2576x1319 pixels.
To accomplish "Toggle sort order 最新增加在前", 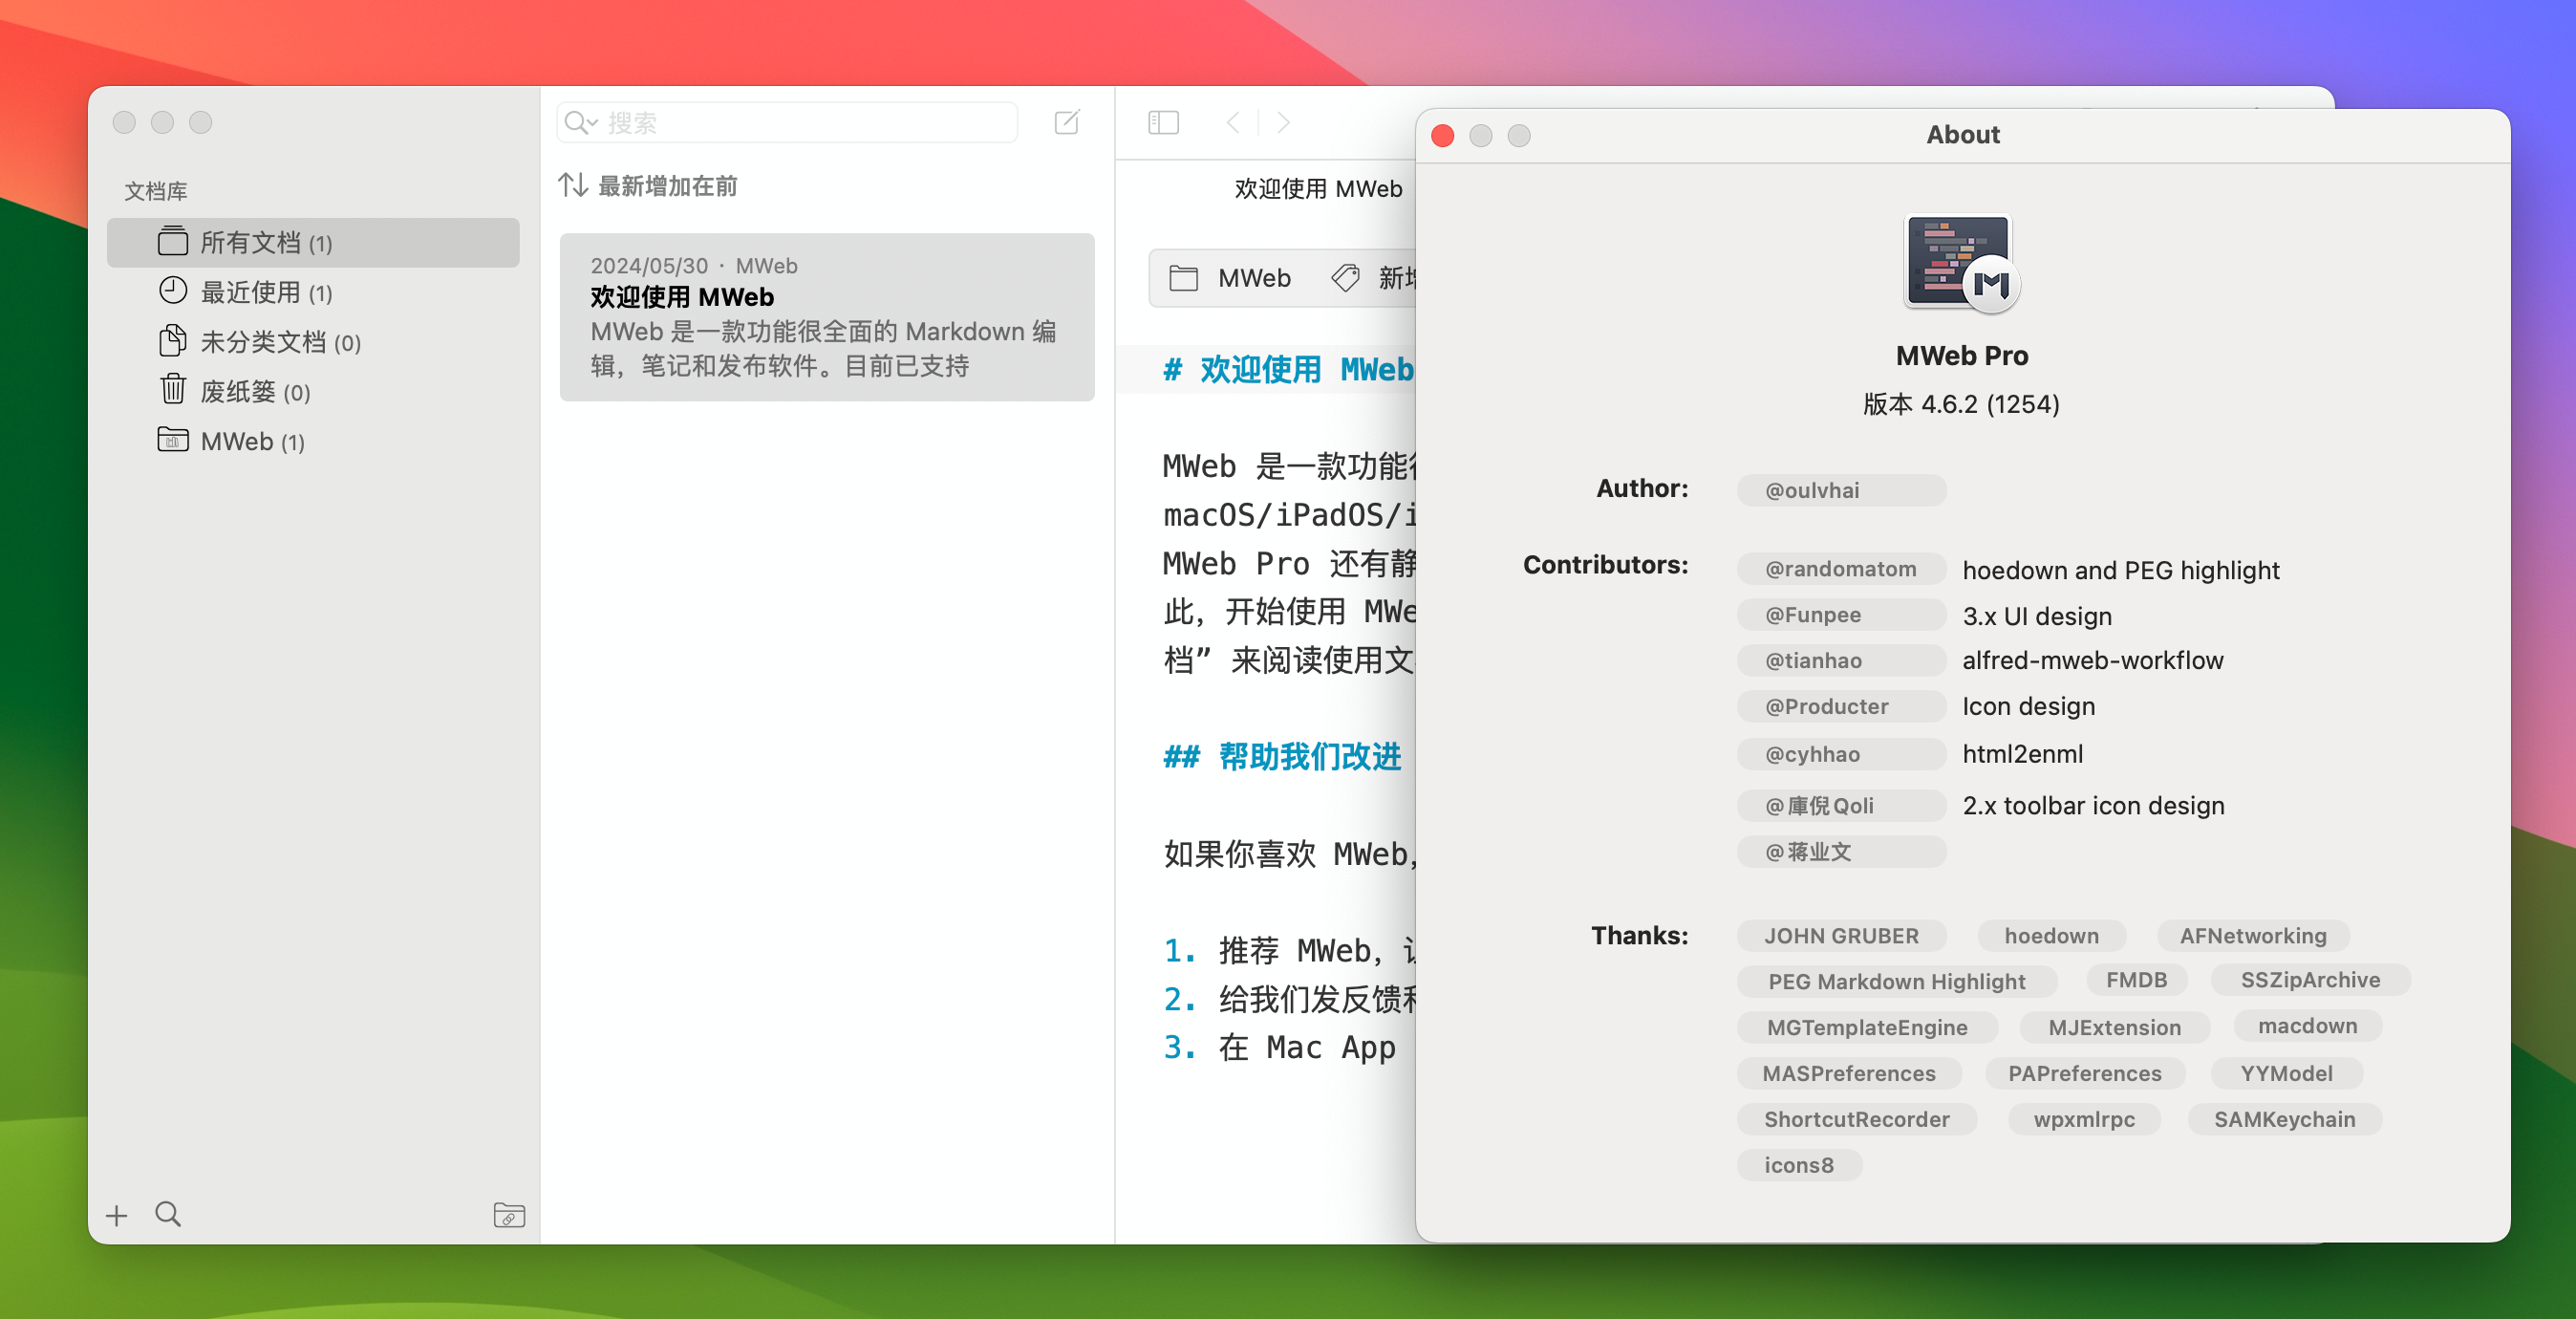I will 648,186.
